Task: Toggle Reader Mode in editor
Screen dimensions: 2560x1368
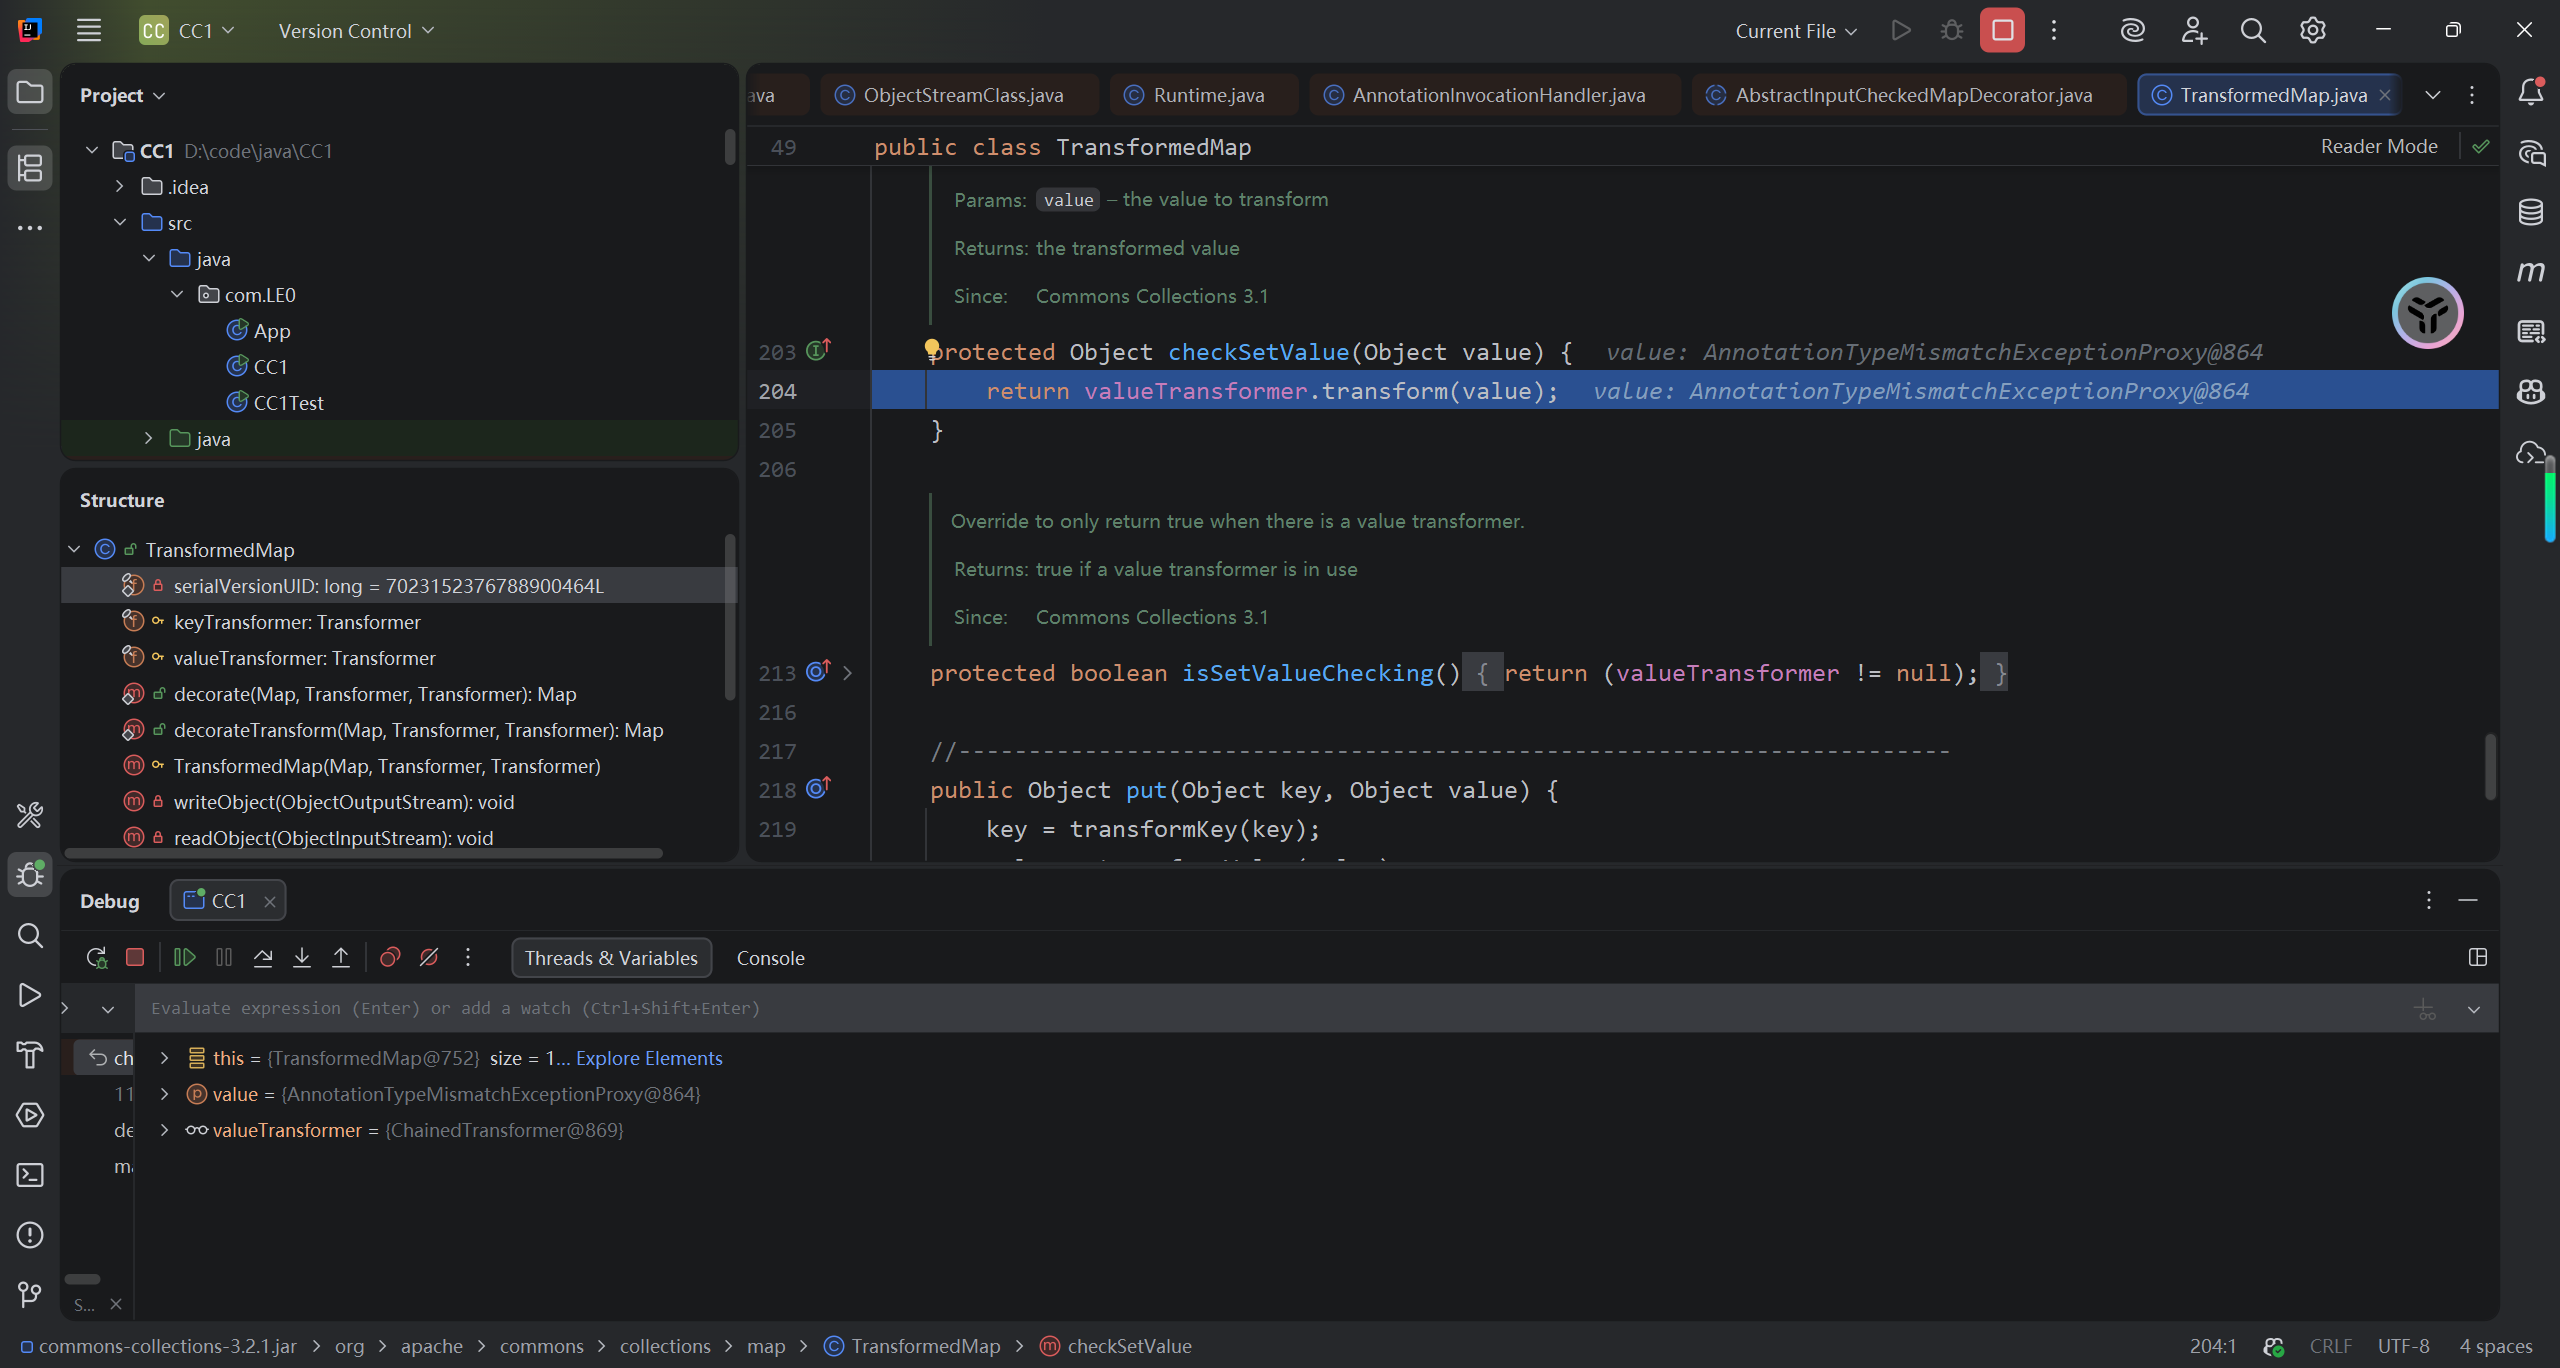Action: coord(2378,147)
